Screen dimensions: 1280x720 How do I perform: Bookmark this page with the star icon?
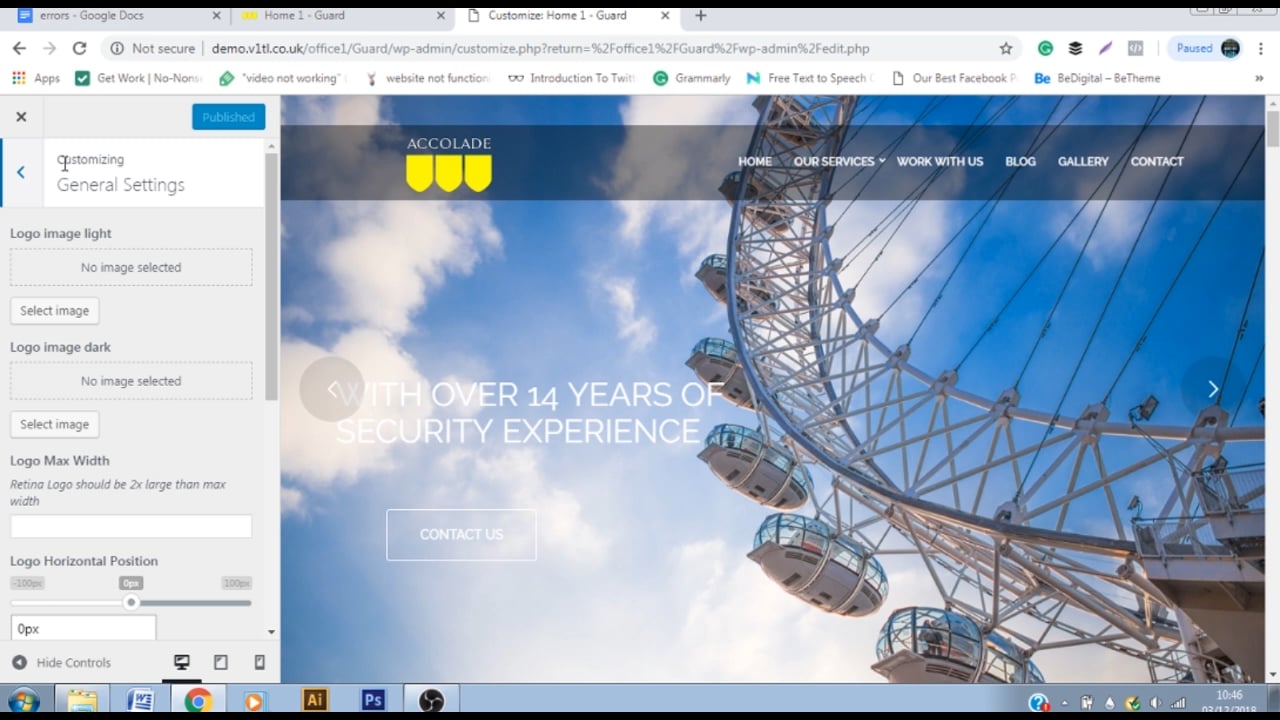(x=1006, y=48)
